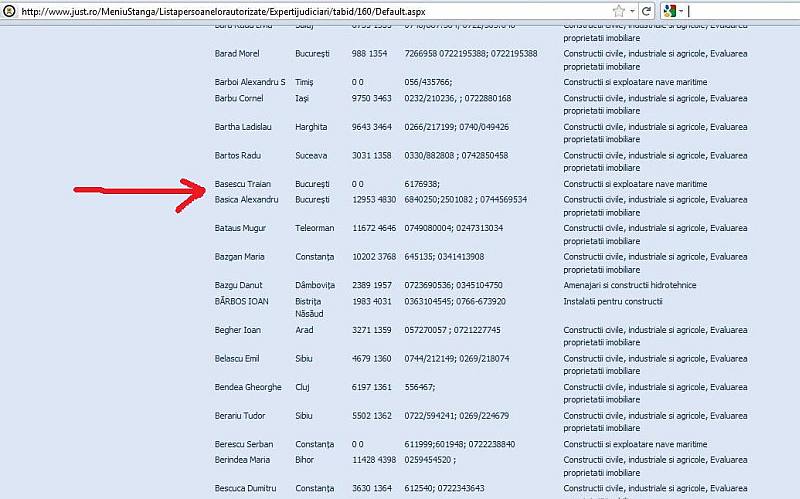
Task: Expand the search engine selector dropdown arrow
Action: (x=680, y=11)
